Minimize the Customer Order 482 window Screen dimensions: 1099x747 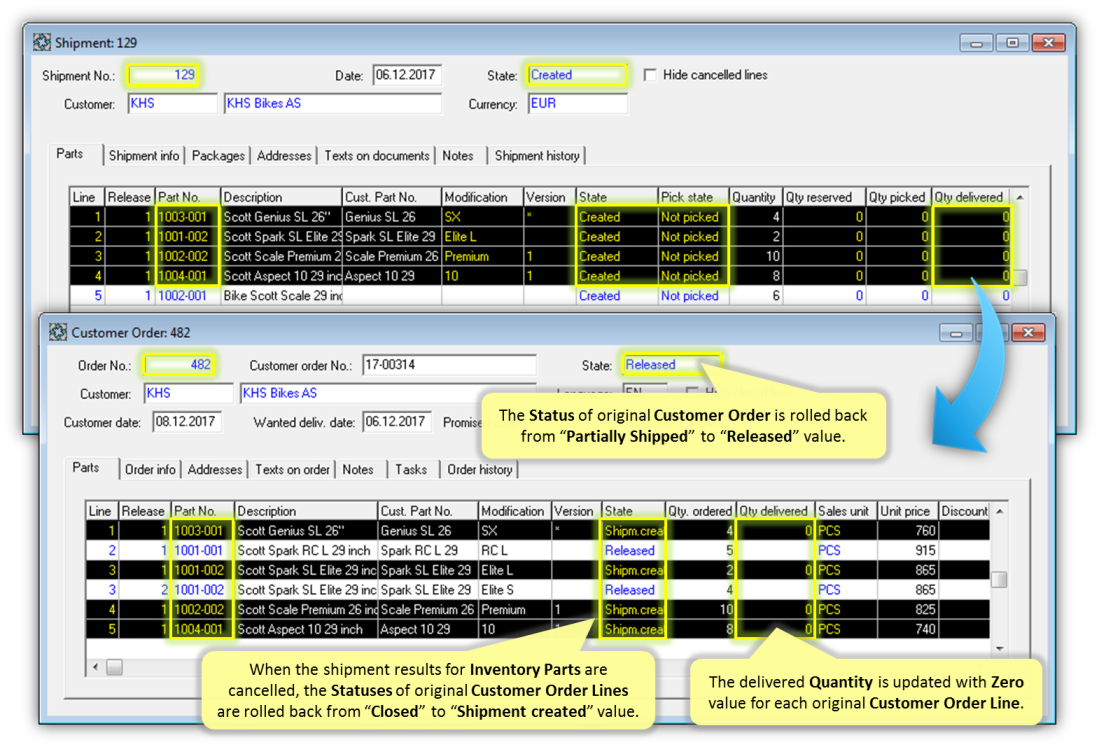(x=955, y=332)
